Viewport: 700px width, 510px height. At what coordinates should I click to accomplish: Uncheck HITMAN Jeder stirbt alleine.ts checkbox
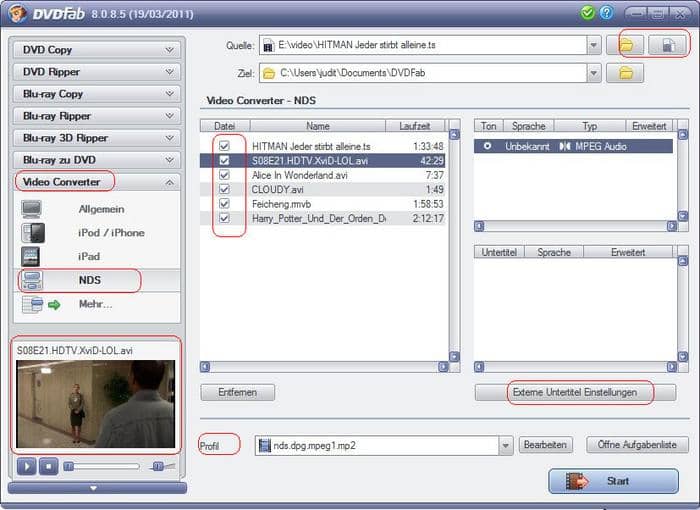coord(224,146)
